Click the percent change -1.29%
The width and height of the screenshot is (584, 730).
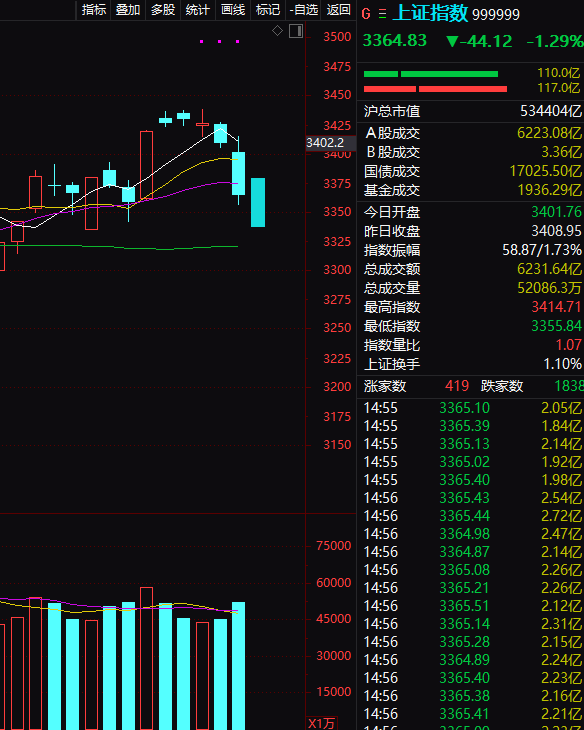pyautogui.click(x=555, y=41)
